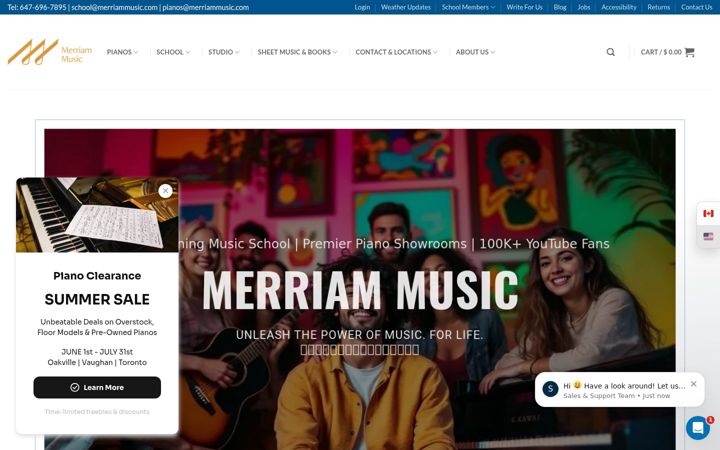Click 'JUNE 1st - JULY 31st' text
This screenshot has height=450, width=720.
click(x=97, y=352)
